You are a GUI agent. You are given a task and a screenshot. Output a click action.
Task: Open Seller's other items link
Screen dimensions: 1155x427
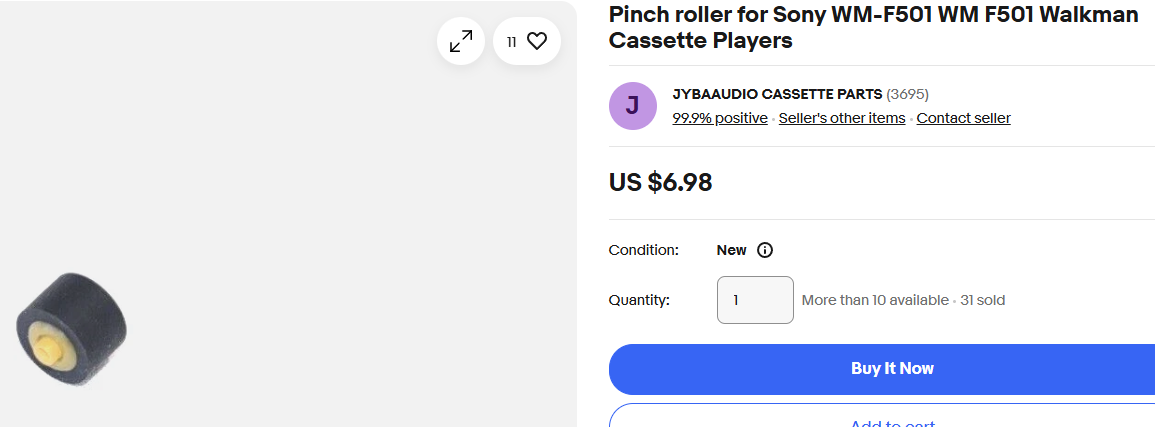tap(842, 118)
